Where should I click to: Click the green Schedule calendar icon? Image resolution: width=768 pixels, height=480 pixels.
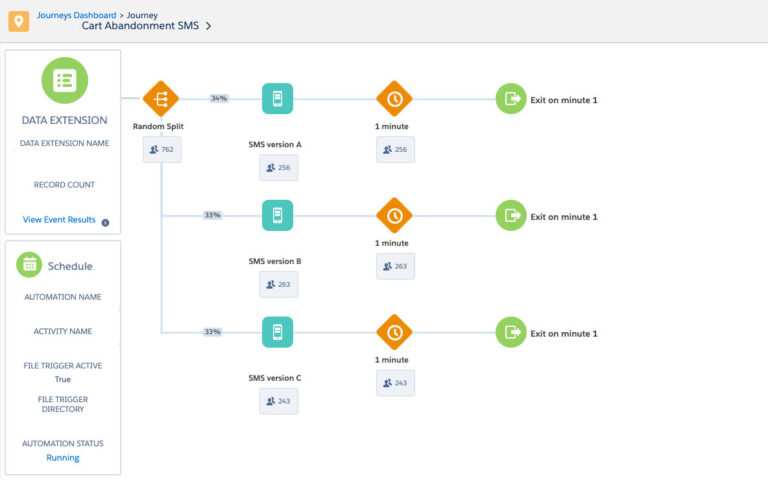30,265
